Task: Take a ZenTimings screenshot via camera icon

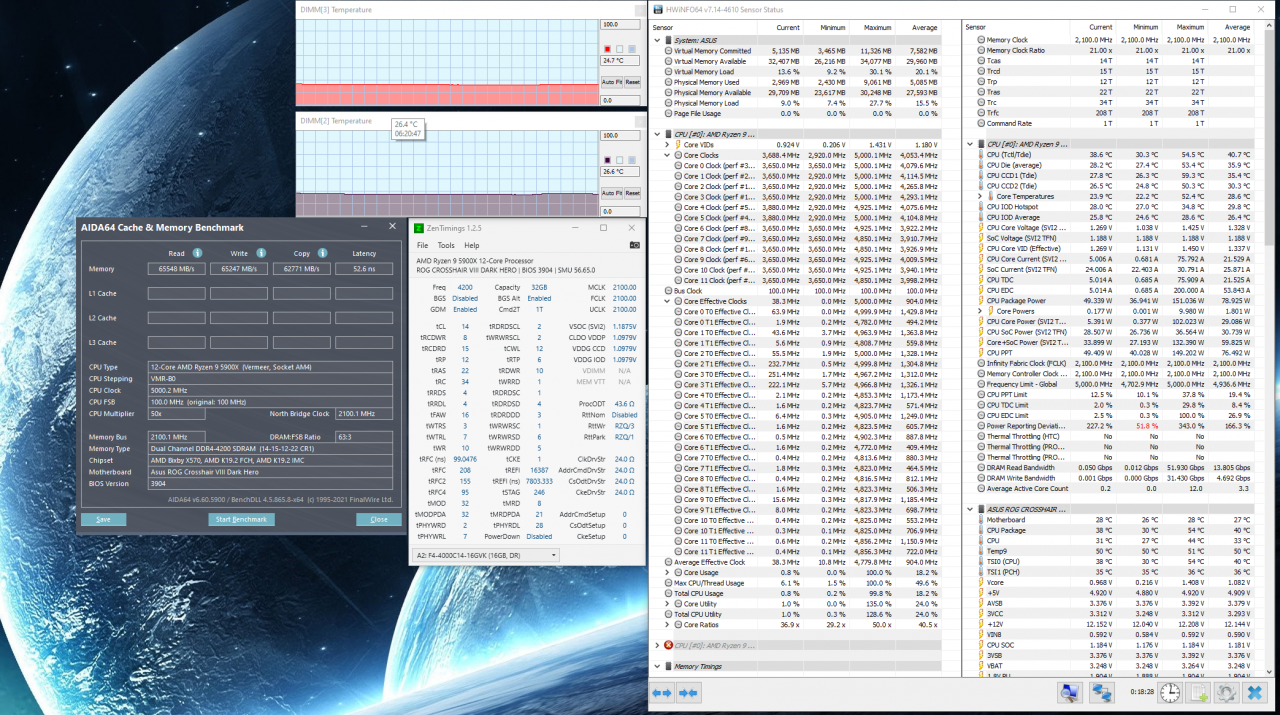Action: (634, 245)
